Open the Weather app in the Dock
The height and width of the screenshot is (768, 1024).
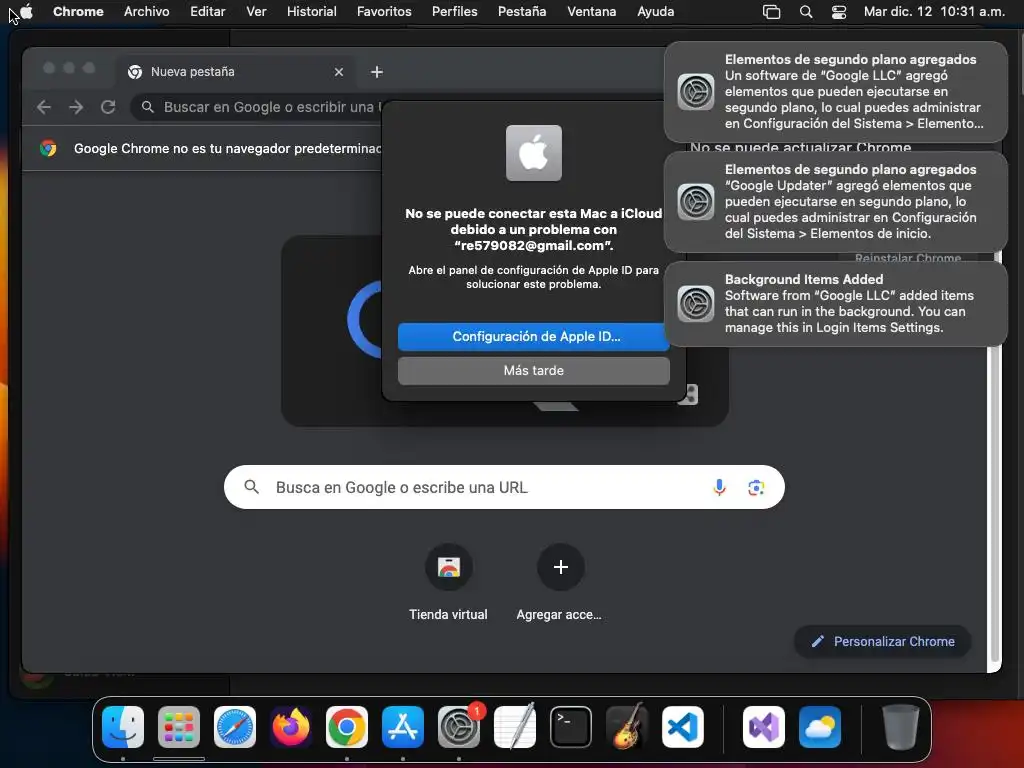tap(820, 727)
